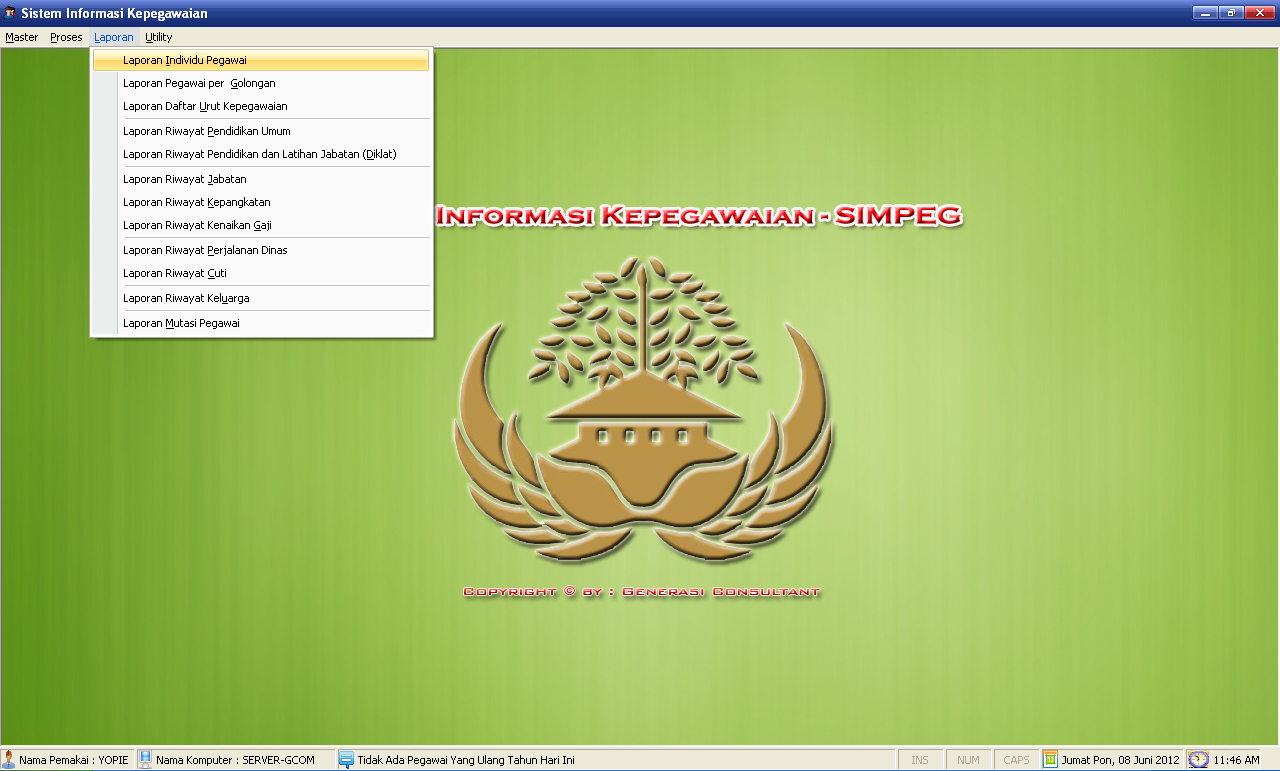The image size is (1280, 771).
Task: Choose Laporan Riwayat Jabatan
Action: pyautogui.click(x=184, y=179)
